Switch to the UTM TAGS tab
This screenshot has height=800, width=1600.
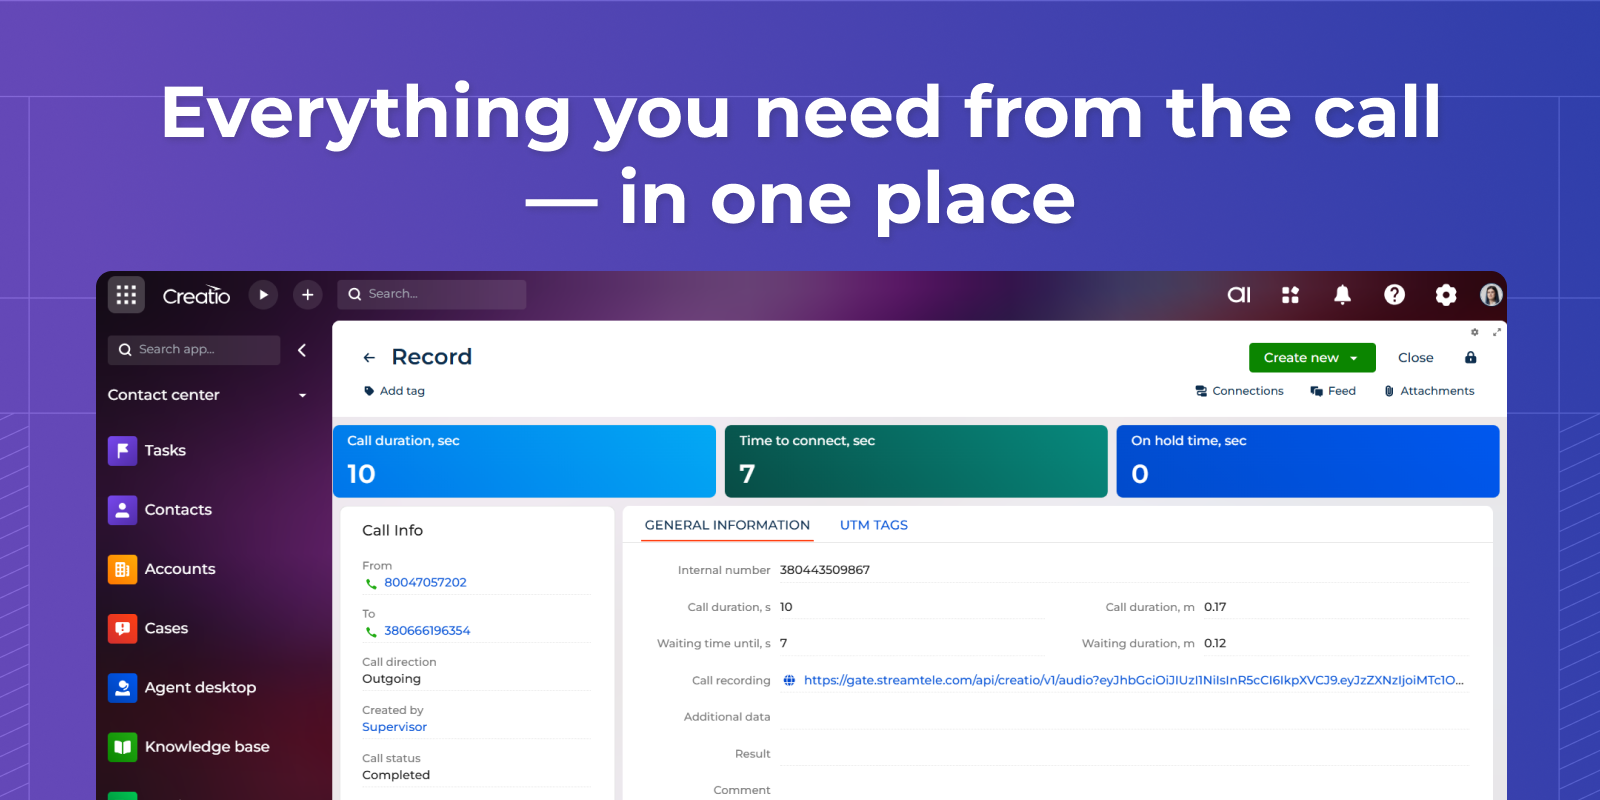(873, 525)
